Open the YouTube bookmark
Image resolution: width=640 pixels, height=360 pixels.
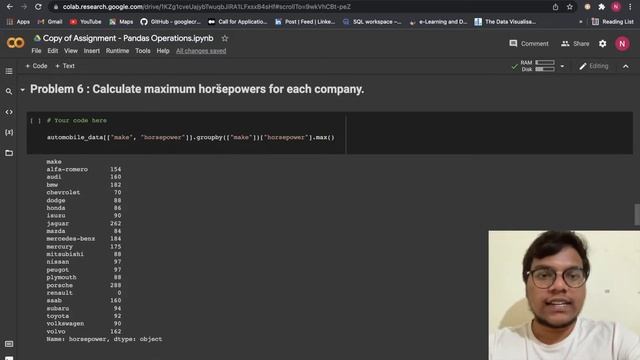[x=85, y=22]
